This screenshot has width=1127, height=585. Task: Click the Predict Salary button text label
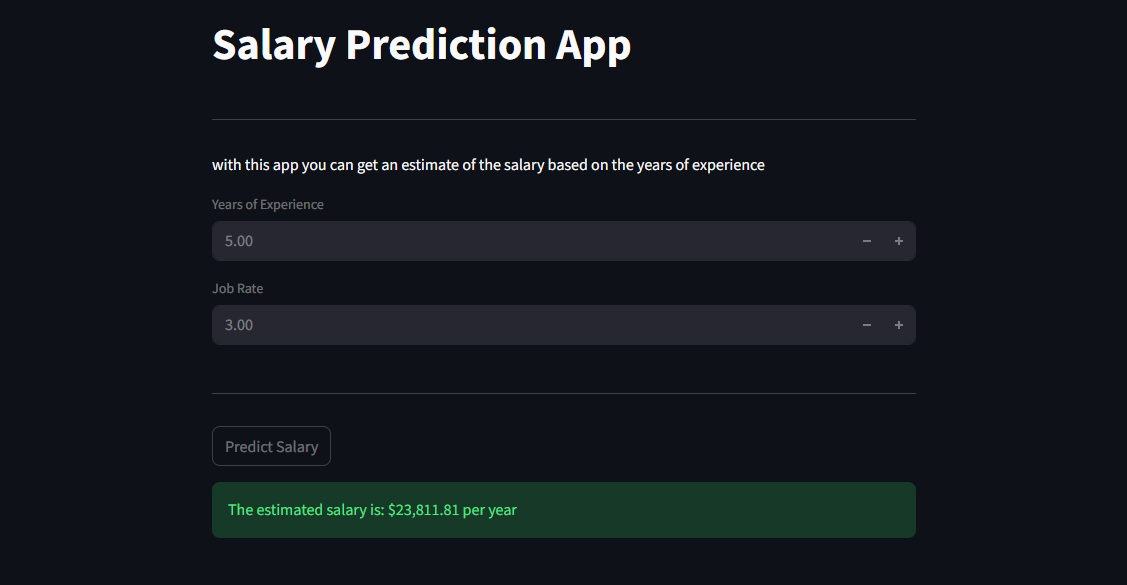coord(271,446)
